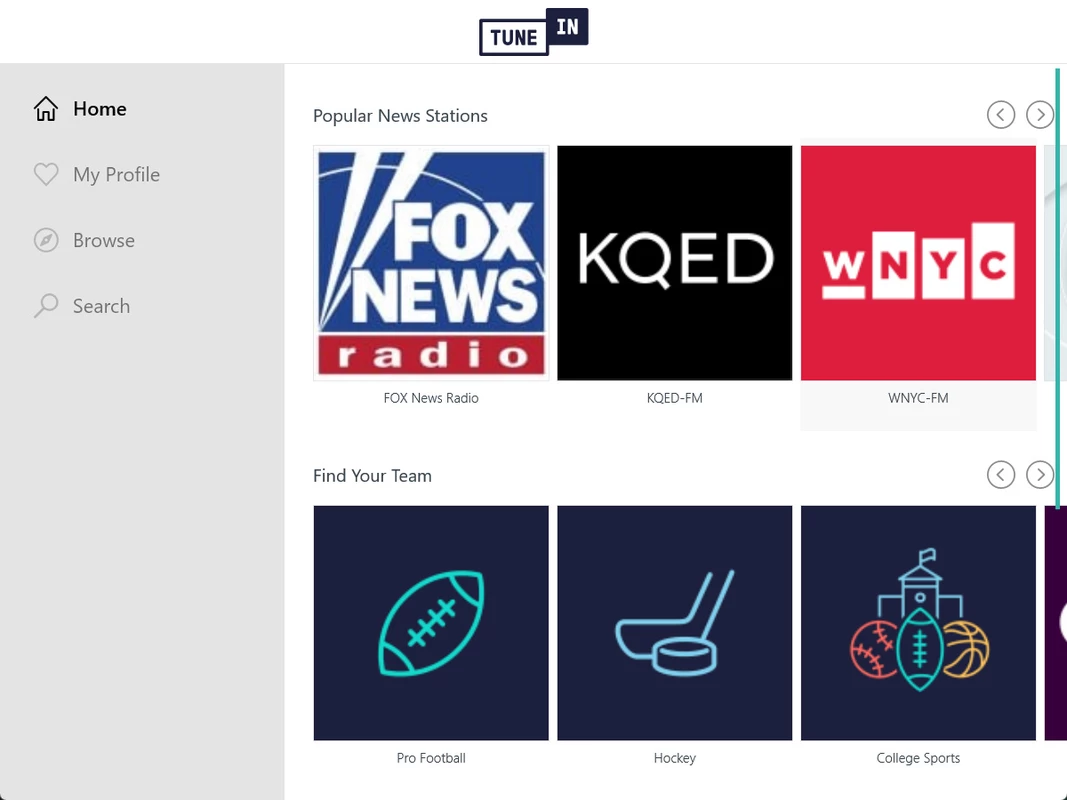
Task: Open My Profile via the heart icon
Action: 46,174
